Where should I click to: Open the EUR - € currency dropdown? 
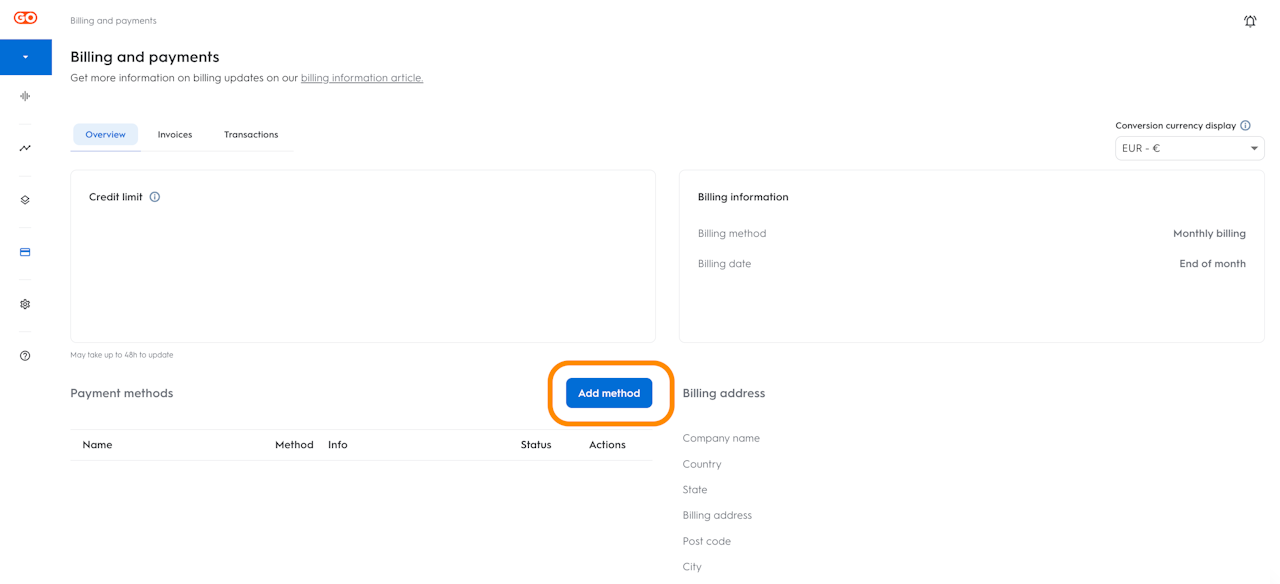tap(1189, 148)
